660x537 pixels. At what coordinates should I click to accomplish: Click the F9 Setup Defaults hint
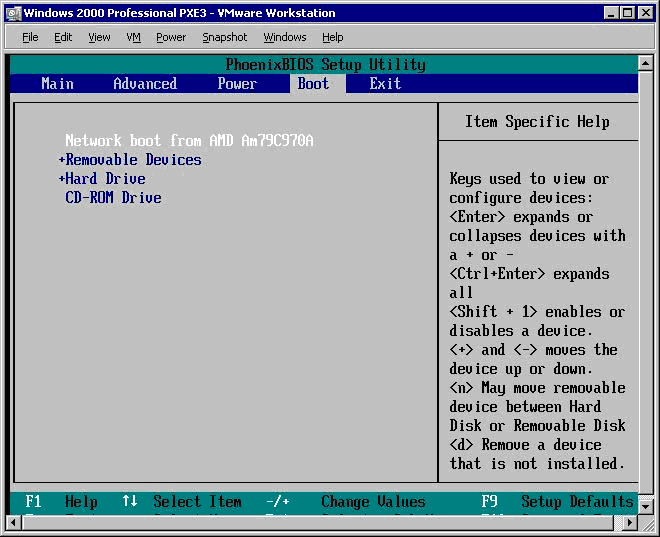coord(557,502)
